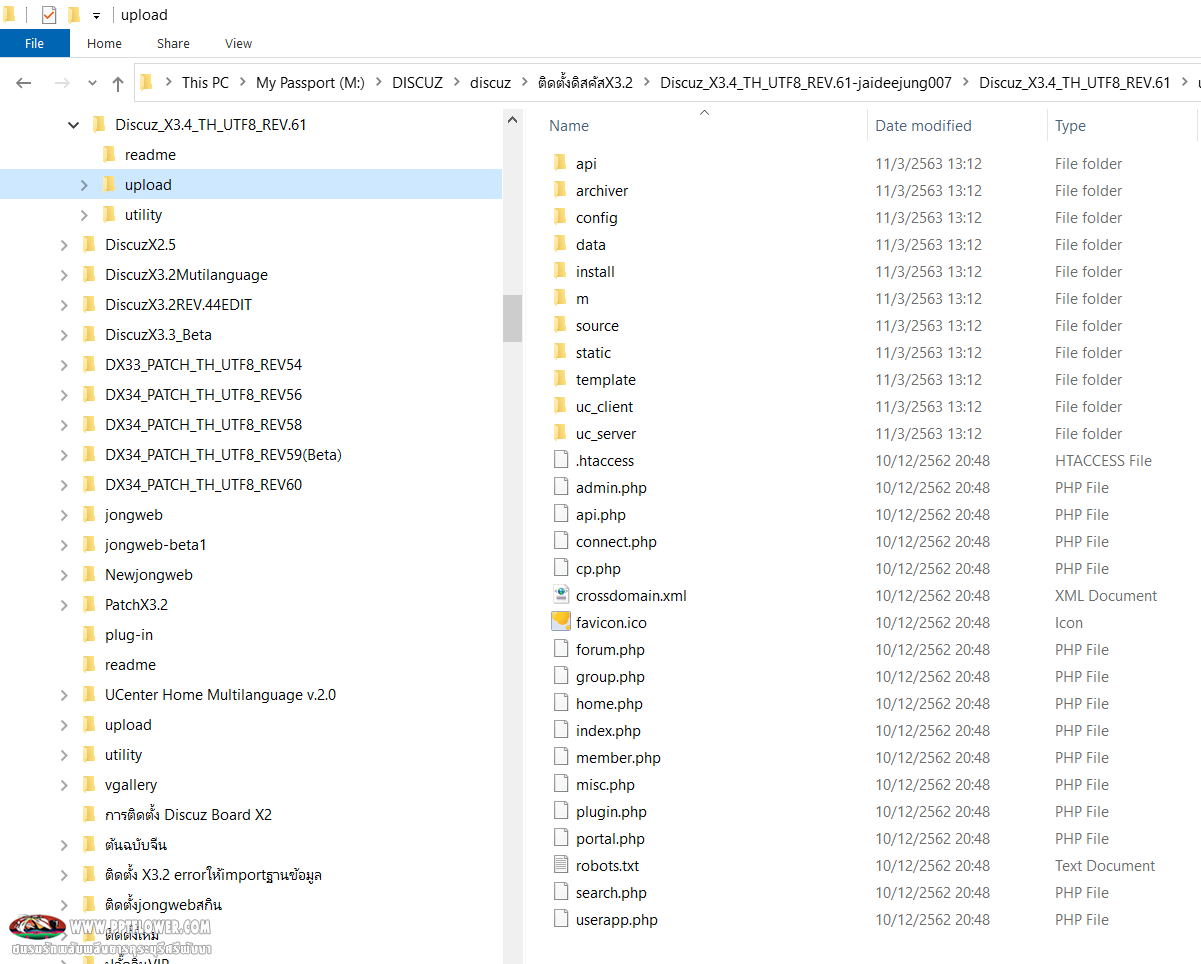Click the folder icon beside plug-in in tree
Viewport: 1201px width, 964px height.
(90, 634)
